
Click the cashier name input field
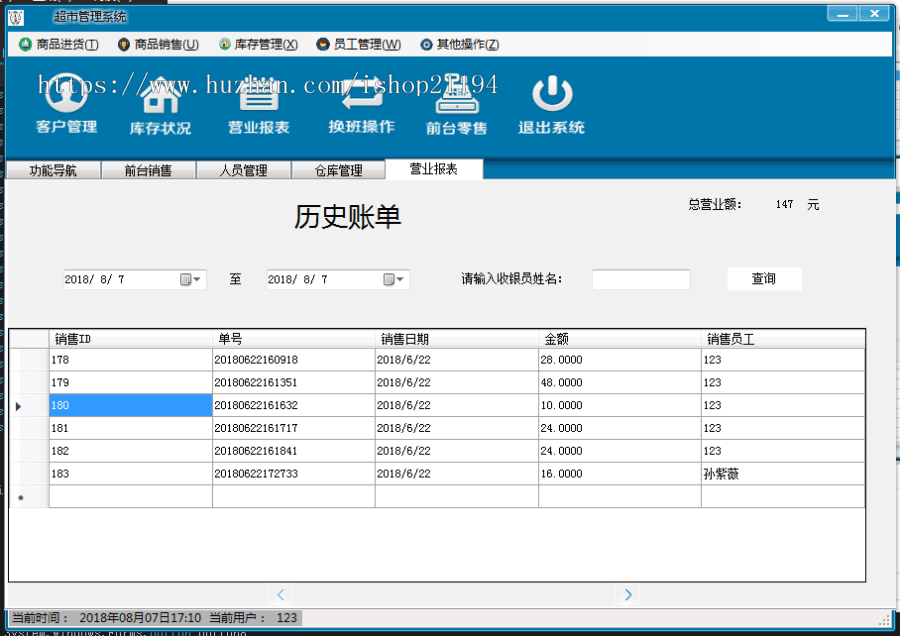pos(640,279)
